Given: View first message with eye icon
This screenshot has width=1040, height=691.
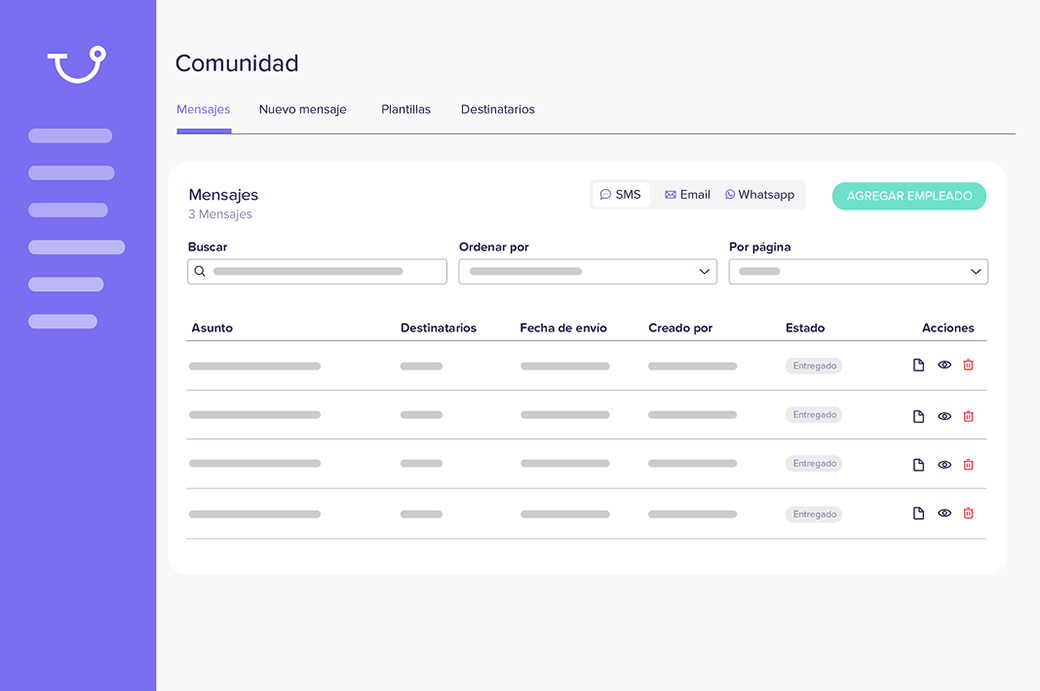Looking at the screenshot, I should point(944,365).
